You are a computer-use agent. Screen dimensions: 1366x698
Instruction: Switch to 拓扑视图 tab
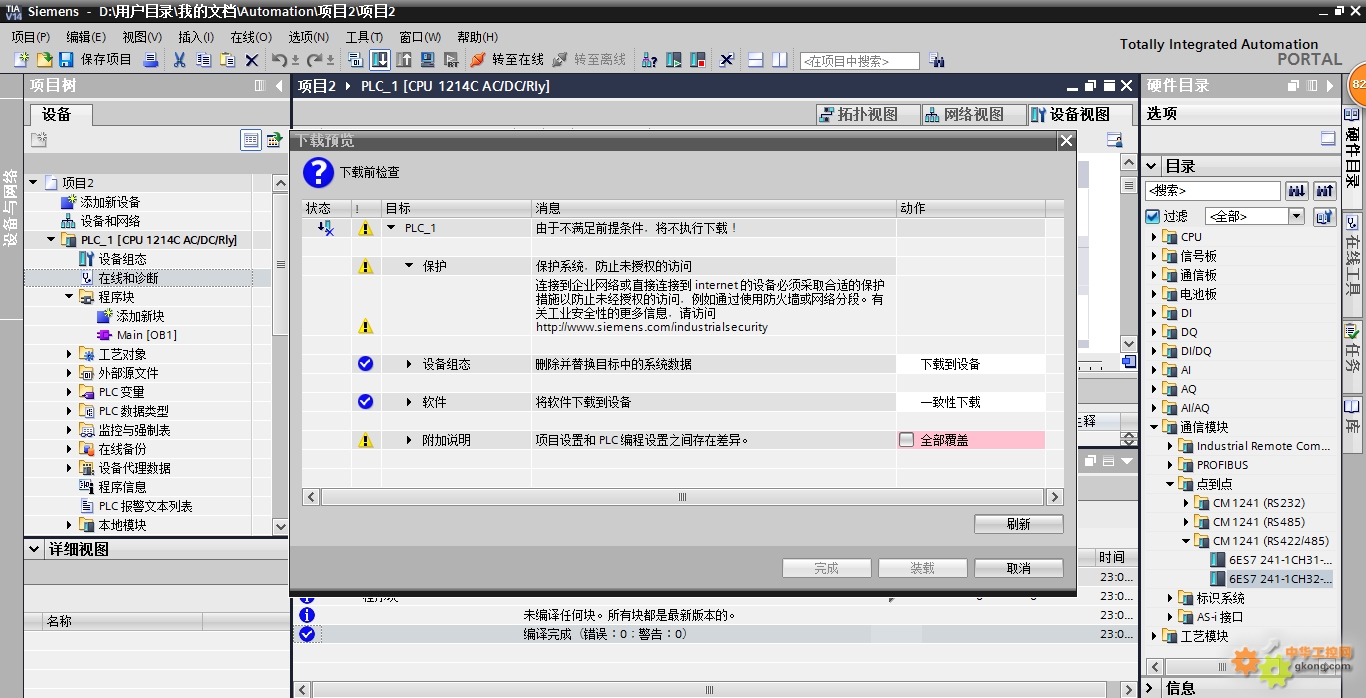(867, 114)
